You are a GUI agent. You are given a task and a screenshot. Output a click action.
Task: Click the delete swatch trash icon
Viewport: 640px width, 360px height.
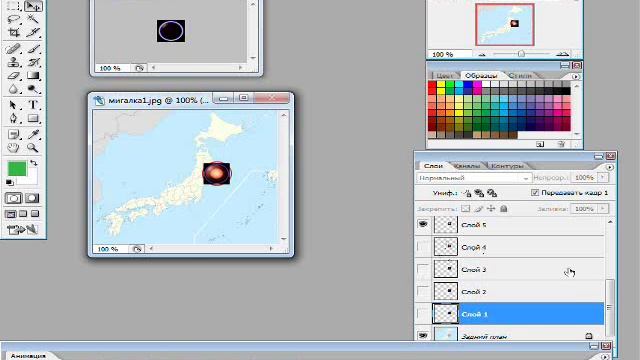561,144
